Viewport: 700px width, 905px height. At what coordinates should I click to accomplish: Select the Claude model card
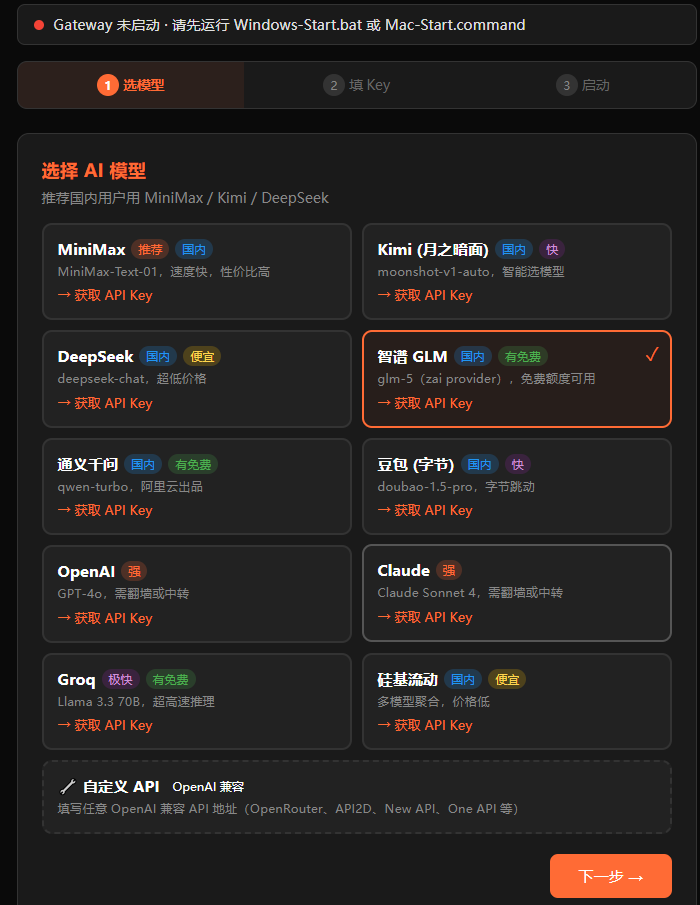(516, 593)
